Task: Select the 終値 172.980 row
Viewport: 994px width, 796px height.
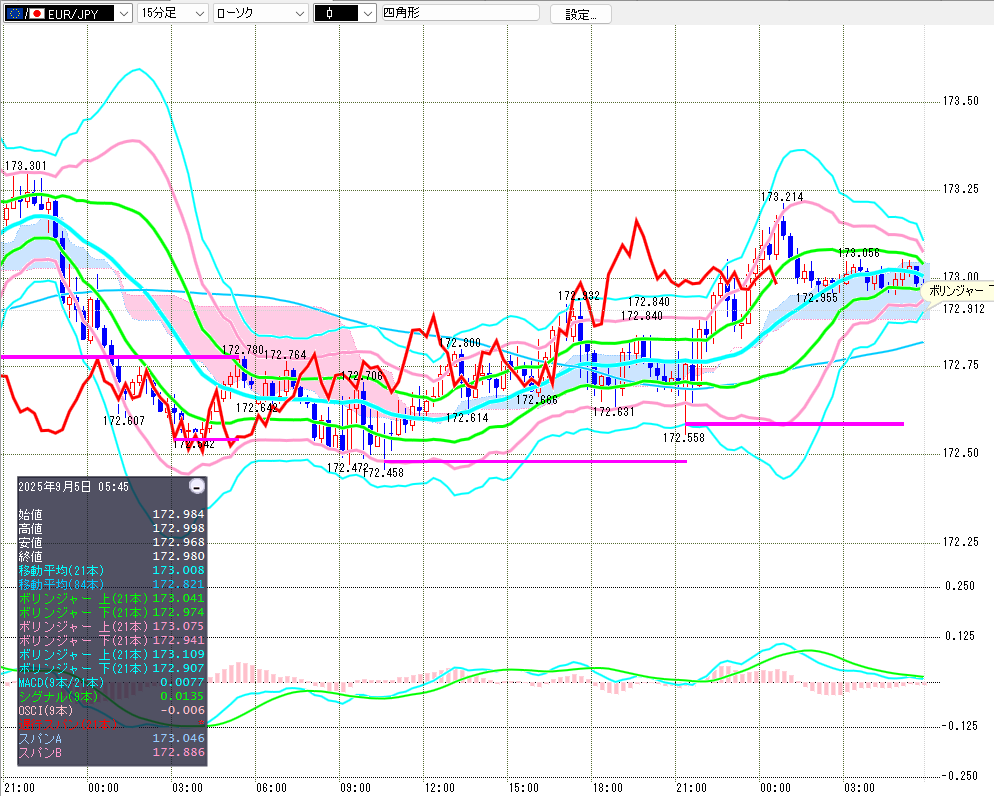Action: pyautogui.click(x=112, y=556)
